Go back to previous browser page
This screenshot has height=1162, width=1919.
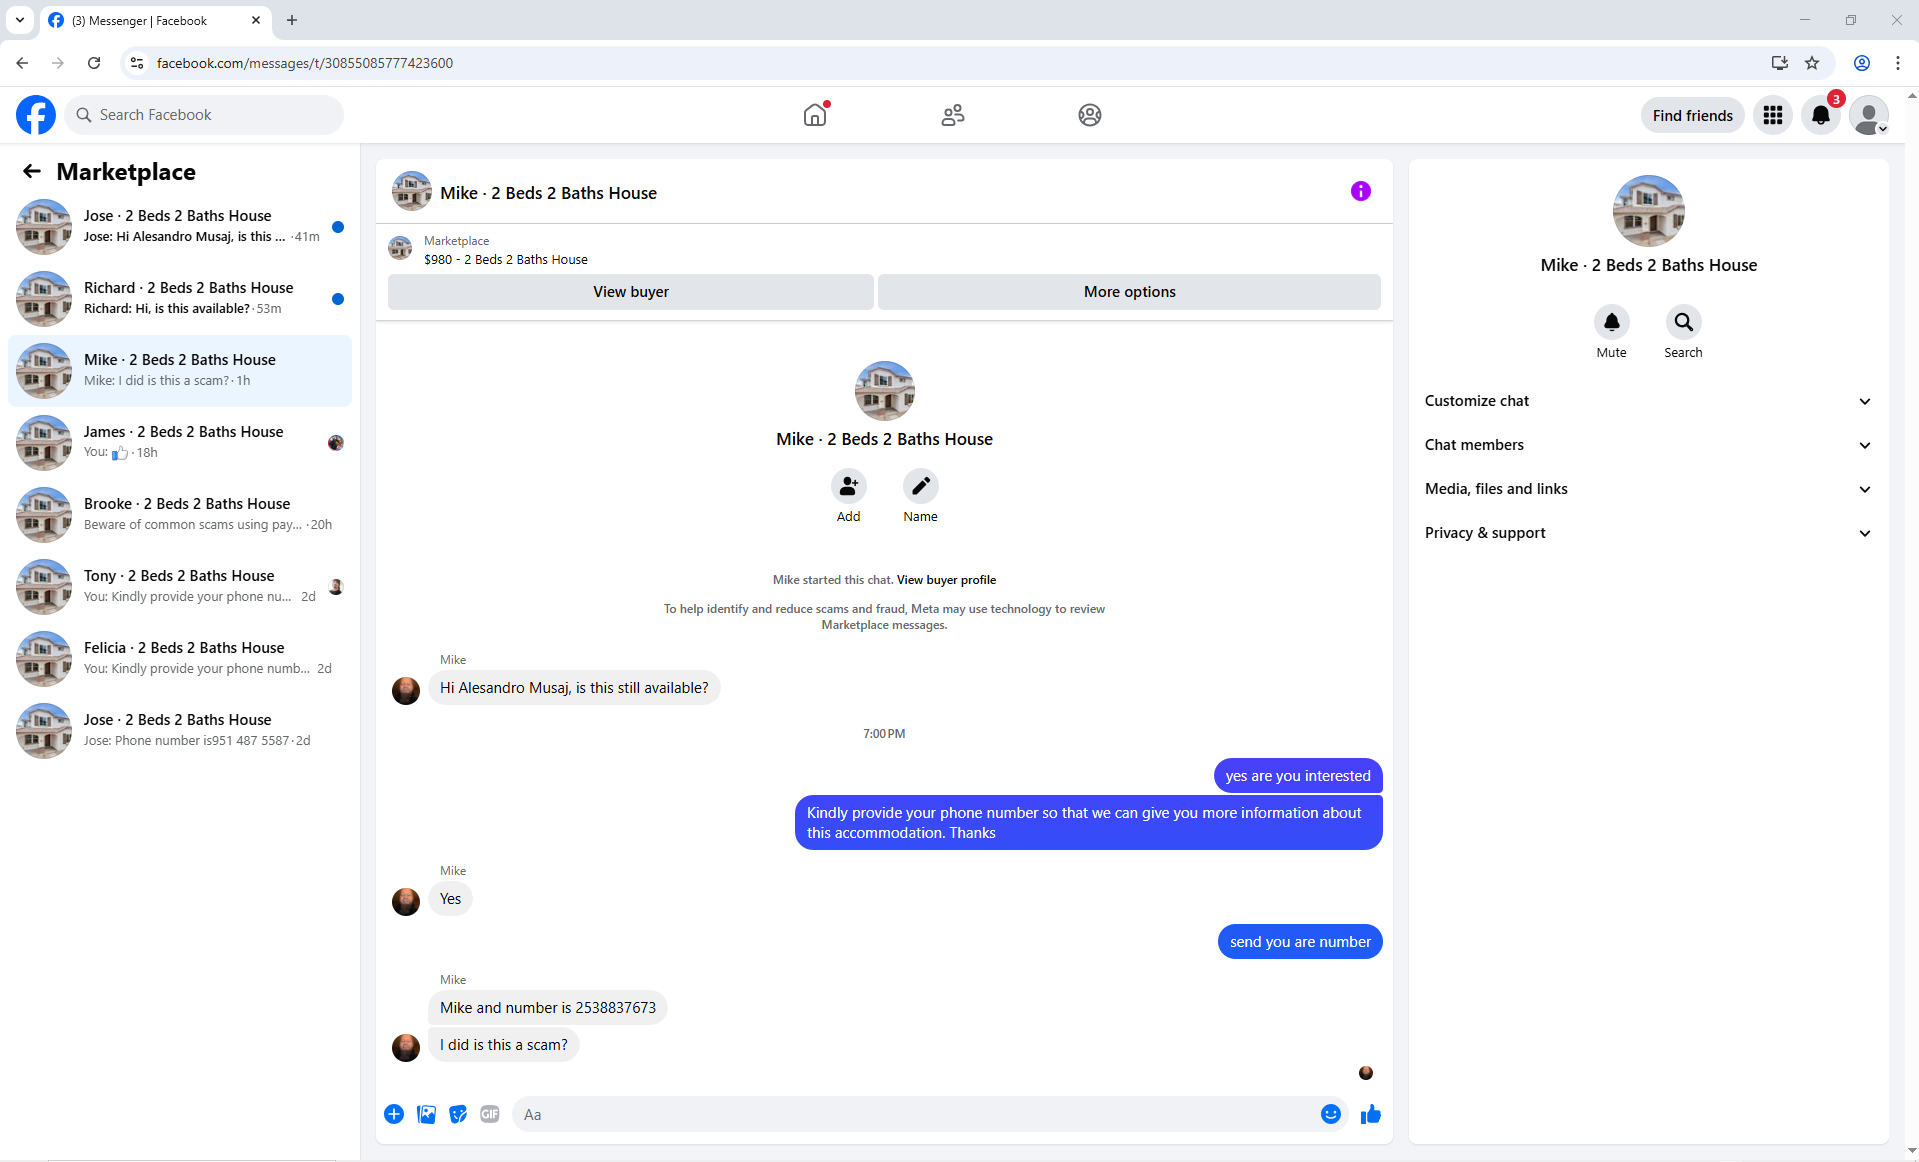[x=22, y=63]
